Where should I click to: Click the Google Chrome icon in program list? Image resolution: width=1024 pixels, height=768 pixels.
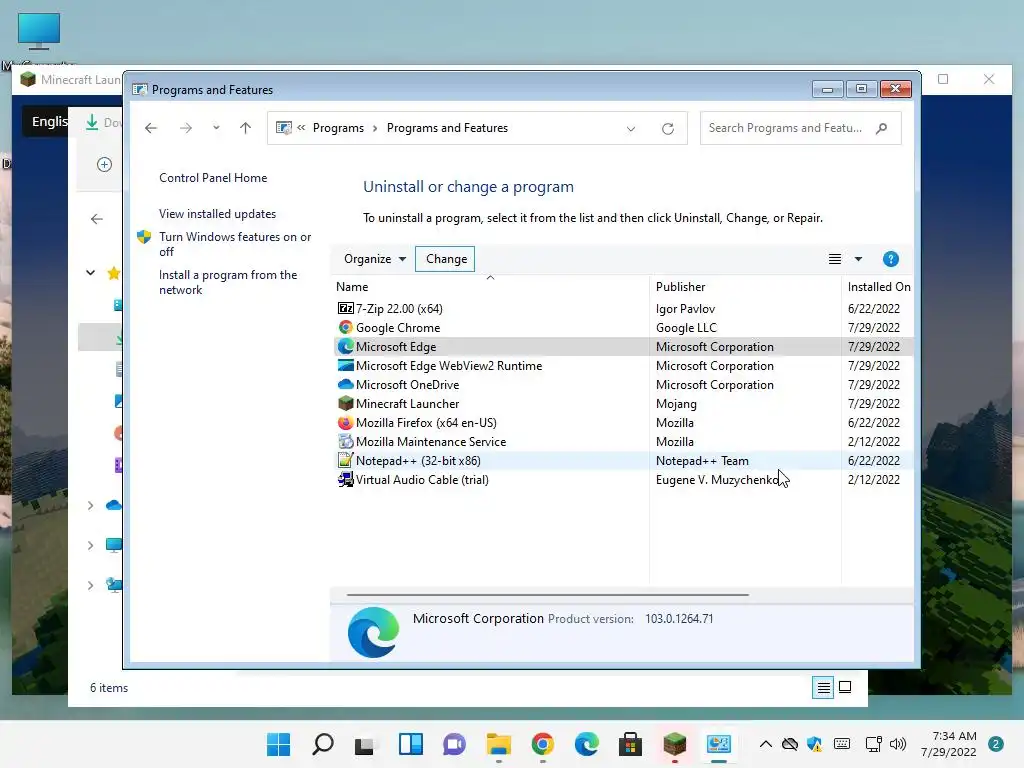pyautogui.click(x=345, y=327)
